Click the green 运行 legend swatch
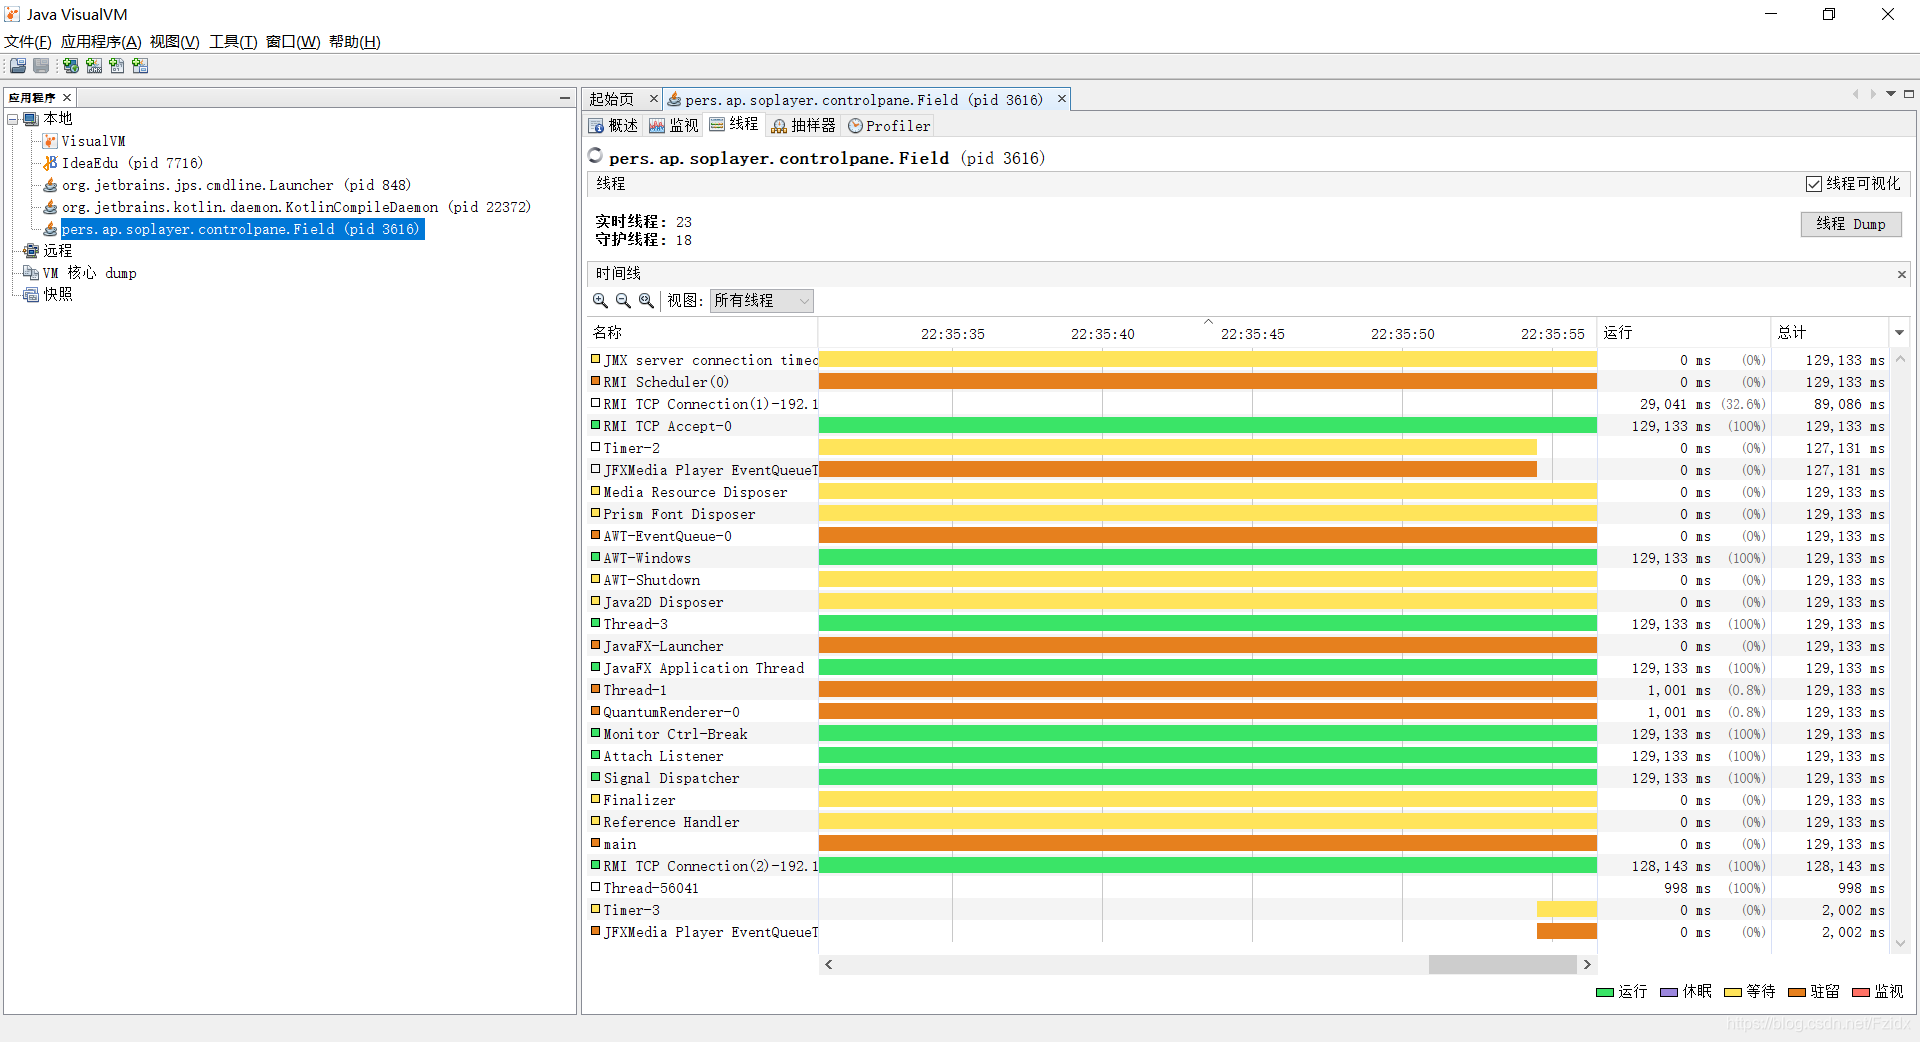 (x=1605, y=993)
